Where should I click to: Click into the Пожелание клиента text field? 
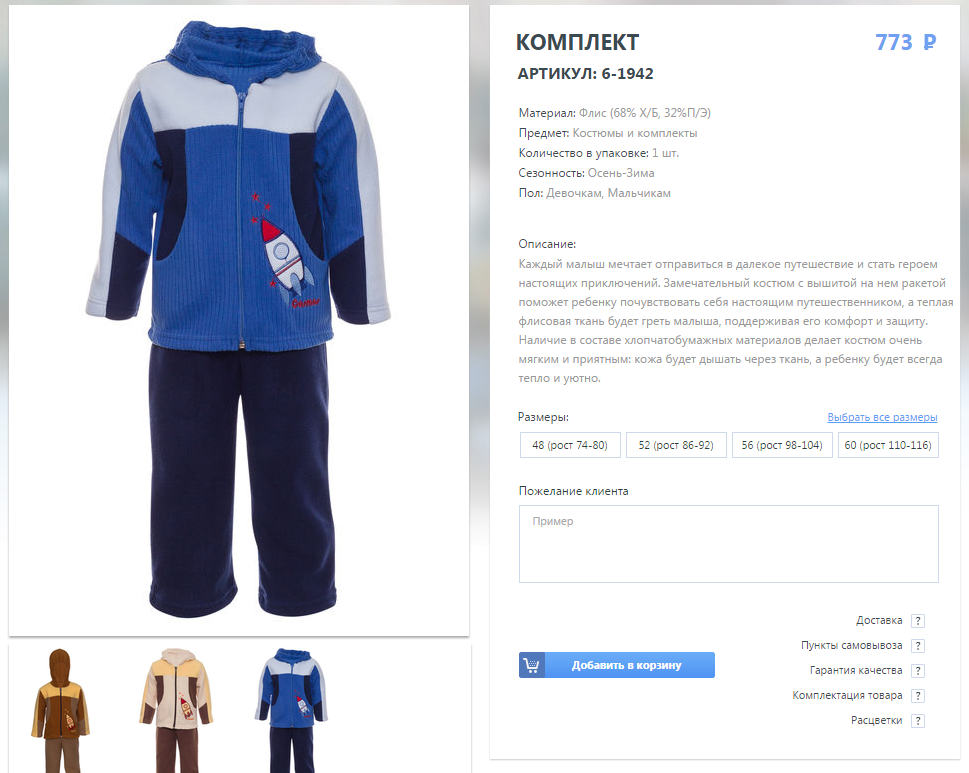(729, 544)
